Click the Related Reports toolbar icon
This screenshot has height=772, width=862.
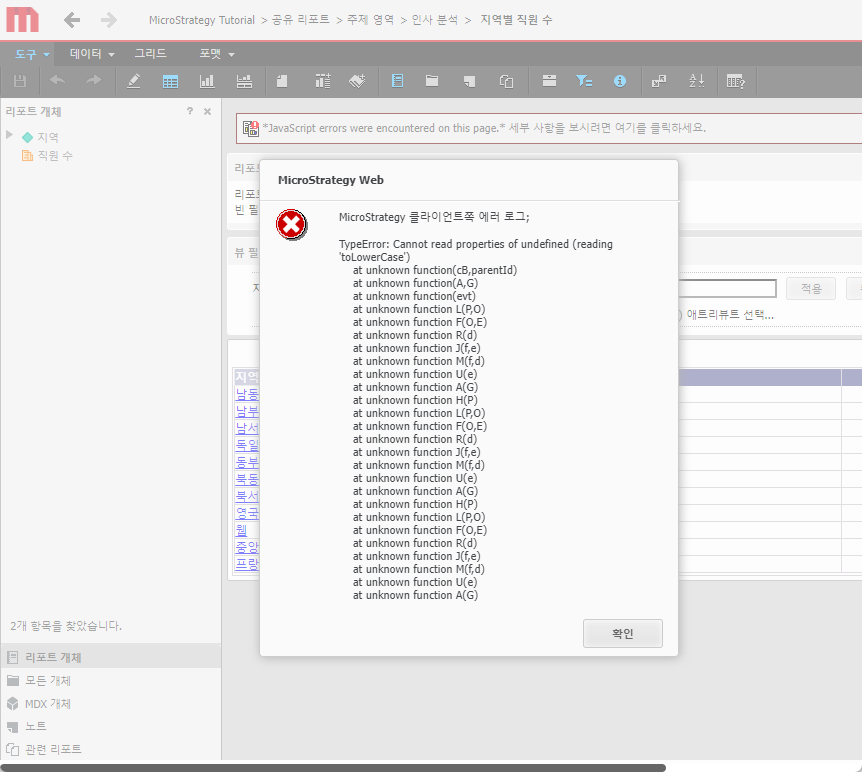[x=506, y=81]
